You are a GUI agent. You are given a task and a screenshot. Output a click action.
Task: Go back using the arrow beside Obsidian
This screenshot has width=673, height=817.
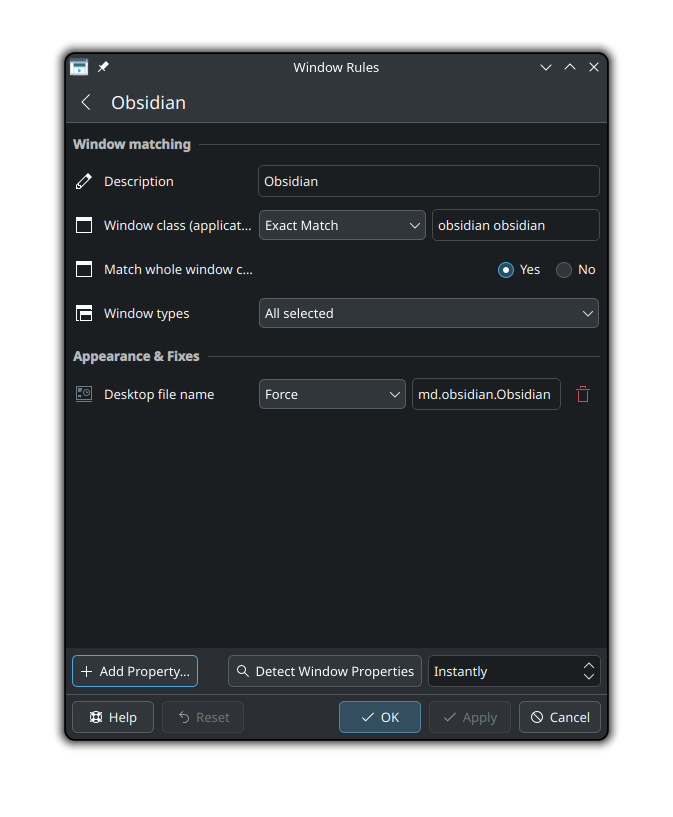[x=86, y=103]
